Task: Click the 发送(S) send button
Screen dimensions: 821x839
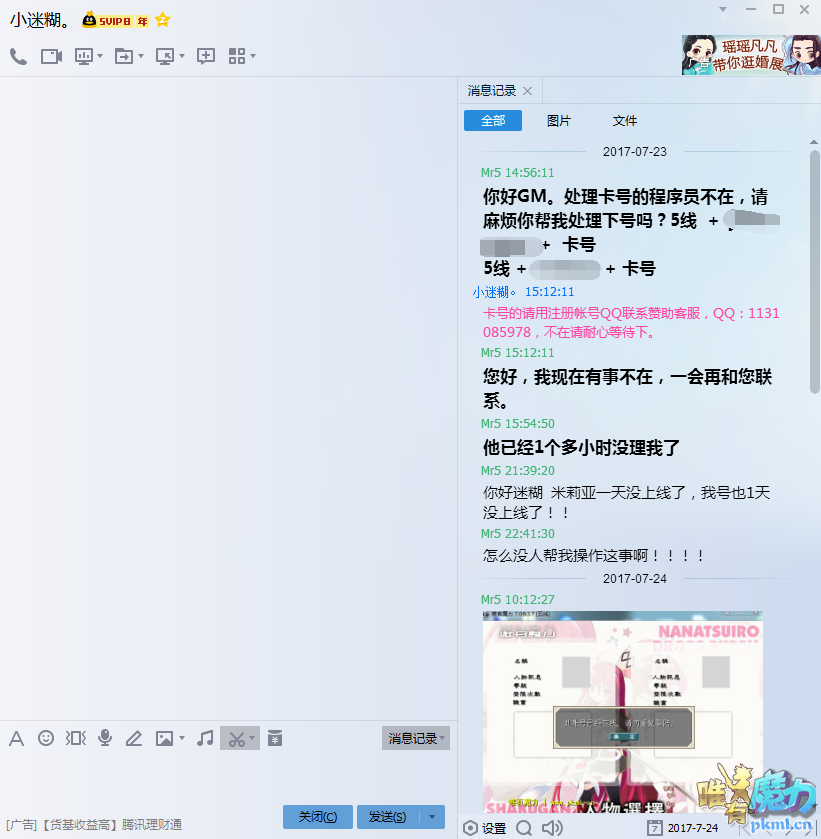Action: [387, 817]
